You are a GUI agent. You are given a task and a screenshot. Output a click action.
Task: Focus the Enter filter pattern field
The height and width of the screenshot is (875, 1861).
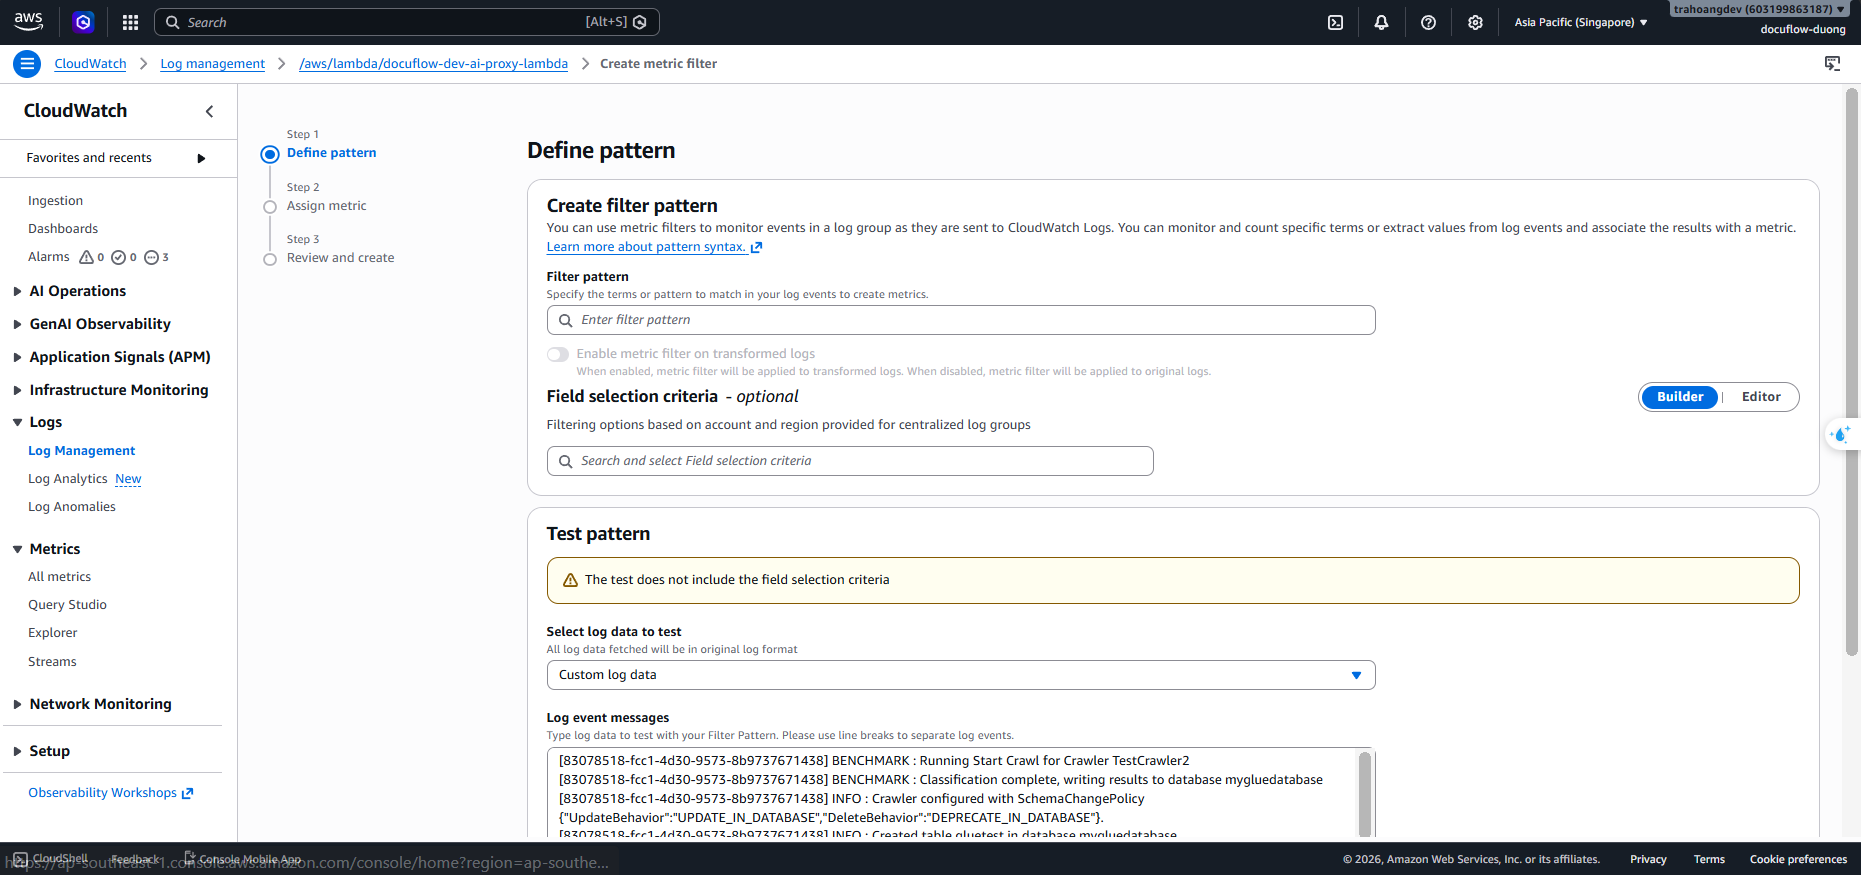point(960,320)
